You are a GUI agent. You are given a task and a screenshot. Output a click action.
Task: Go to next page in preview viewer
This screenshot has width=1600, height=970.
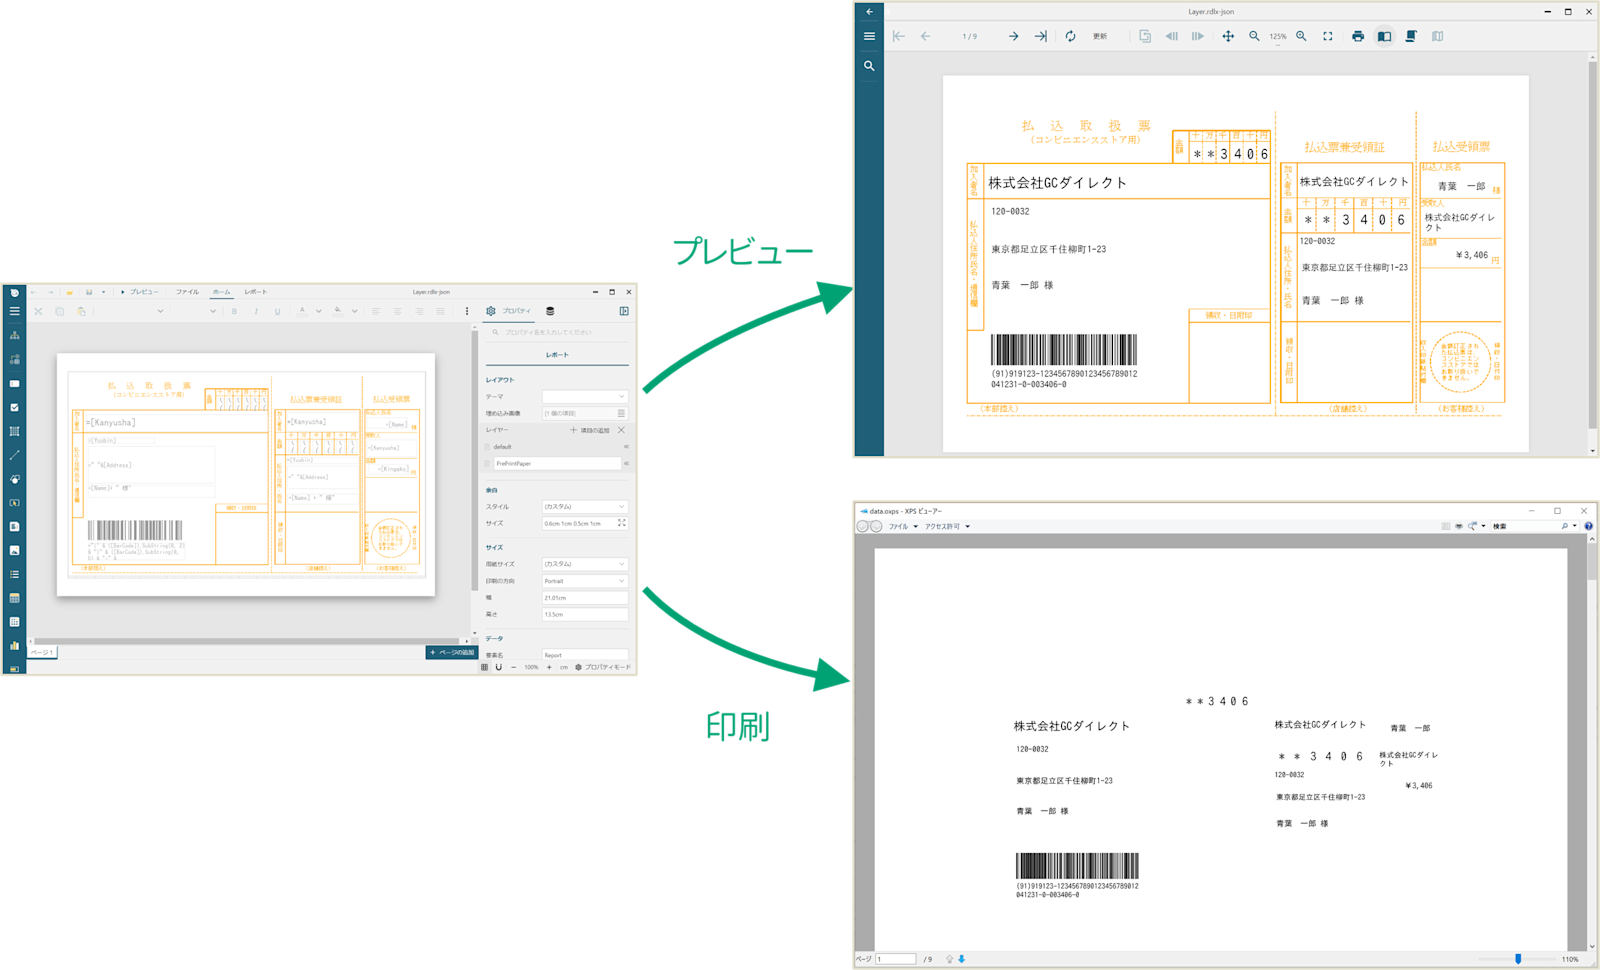point(1013,37)
